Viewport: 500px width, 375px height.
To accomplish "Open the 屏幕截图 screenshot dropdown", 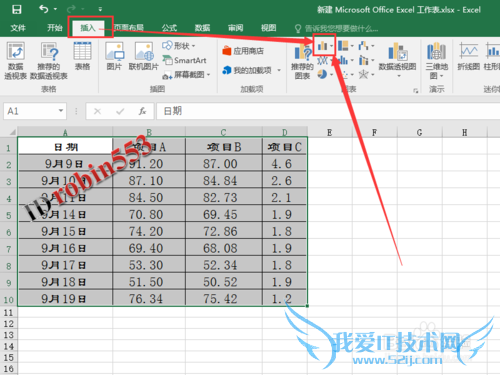I will 187,75.
